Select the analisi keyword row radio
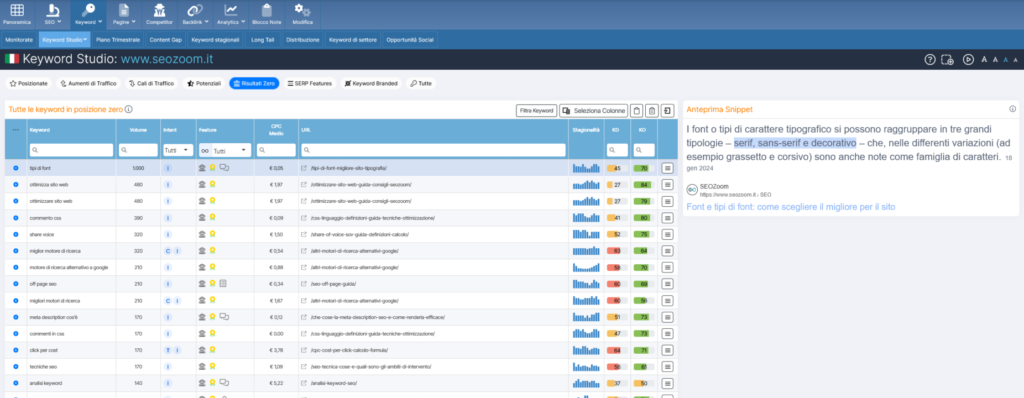Image resolution: width=1024 pixels, height=398 pixels. click(15, 383)
